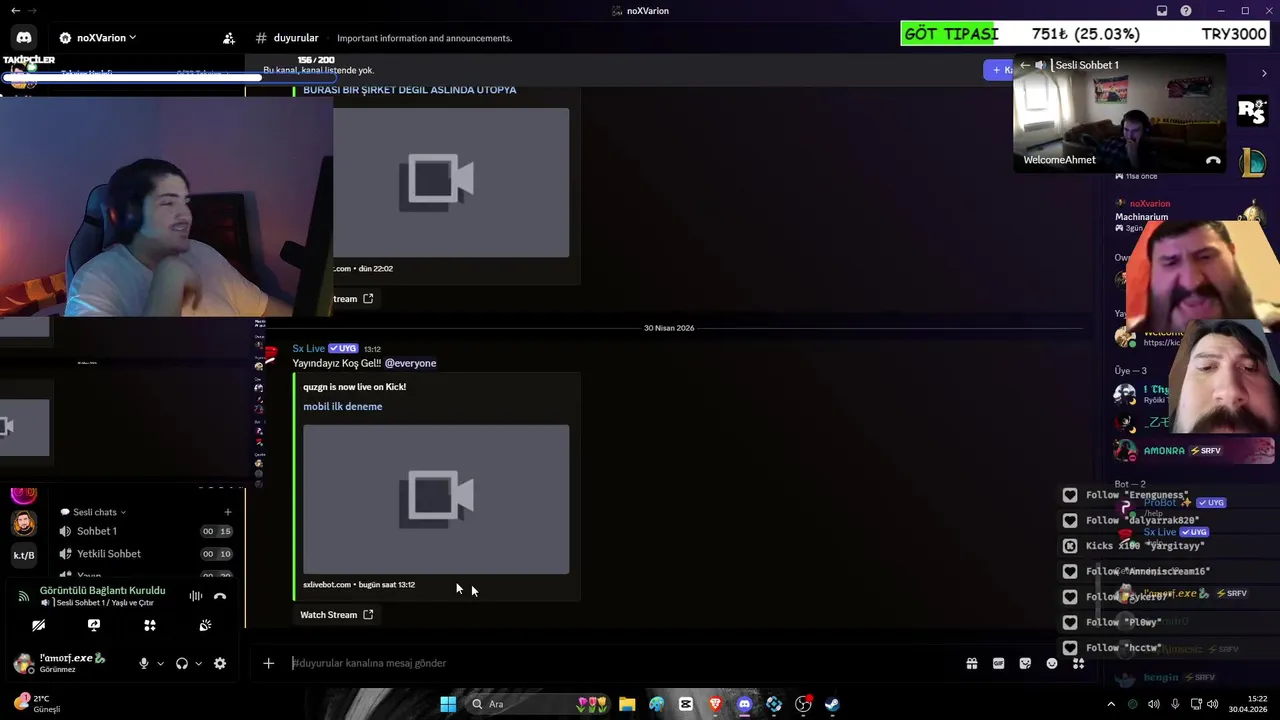
Task: Disconnect from voice using hang-up icon
Action: click(x=220, y=596)
